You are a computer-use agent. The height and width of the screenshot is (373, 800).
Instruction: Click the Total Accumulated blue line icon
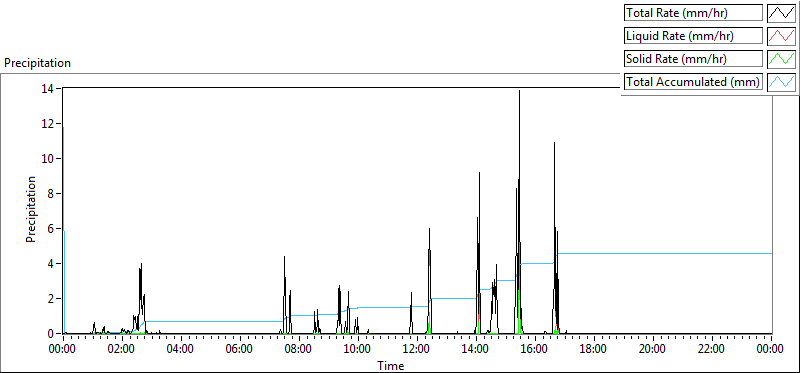coord(782,82)
